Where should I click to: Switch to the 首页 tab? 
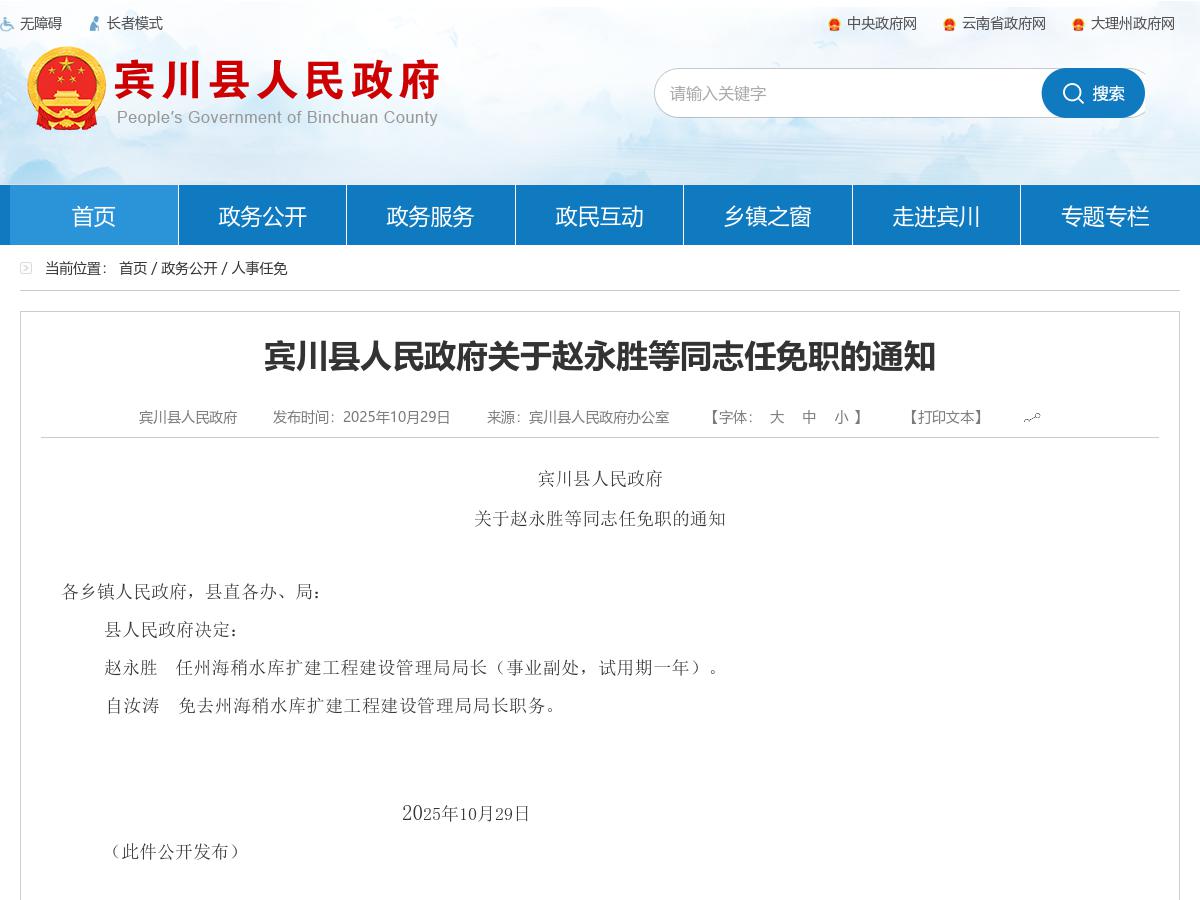pyautogui.click(x=93, y=216)
